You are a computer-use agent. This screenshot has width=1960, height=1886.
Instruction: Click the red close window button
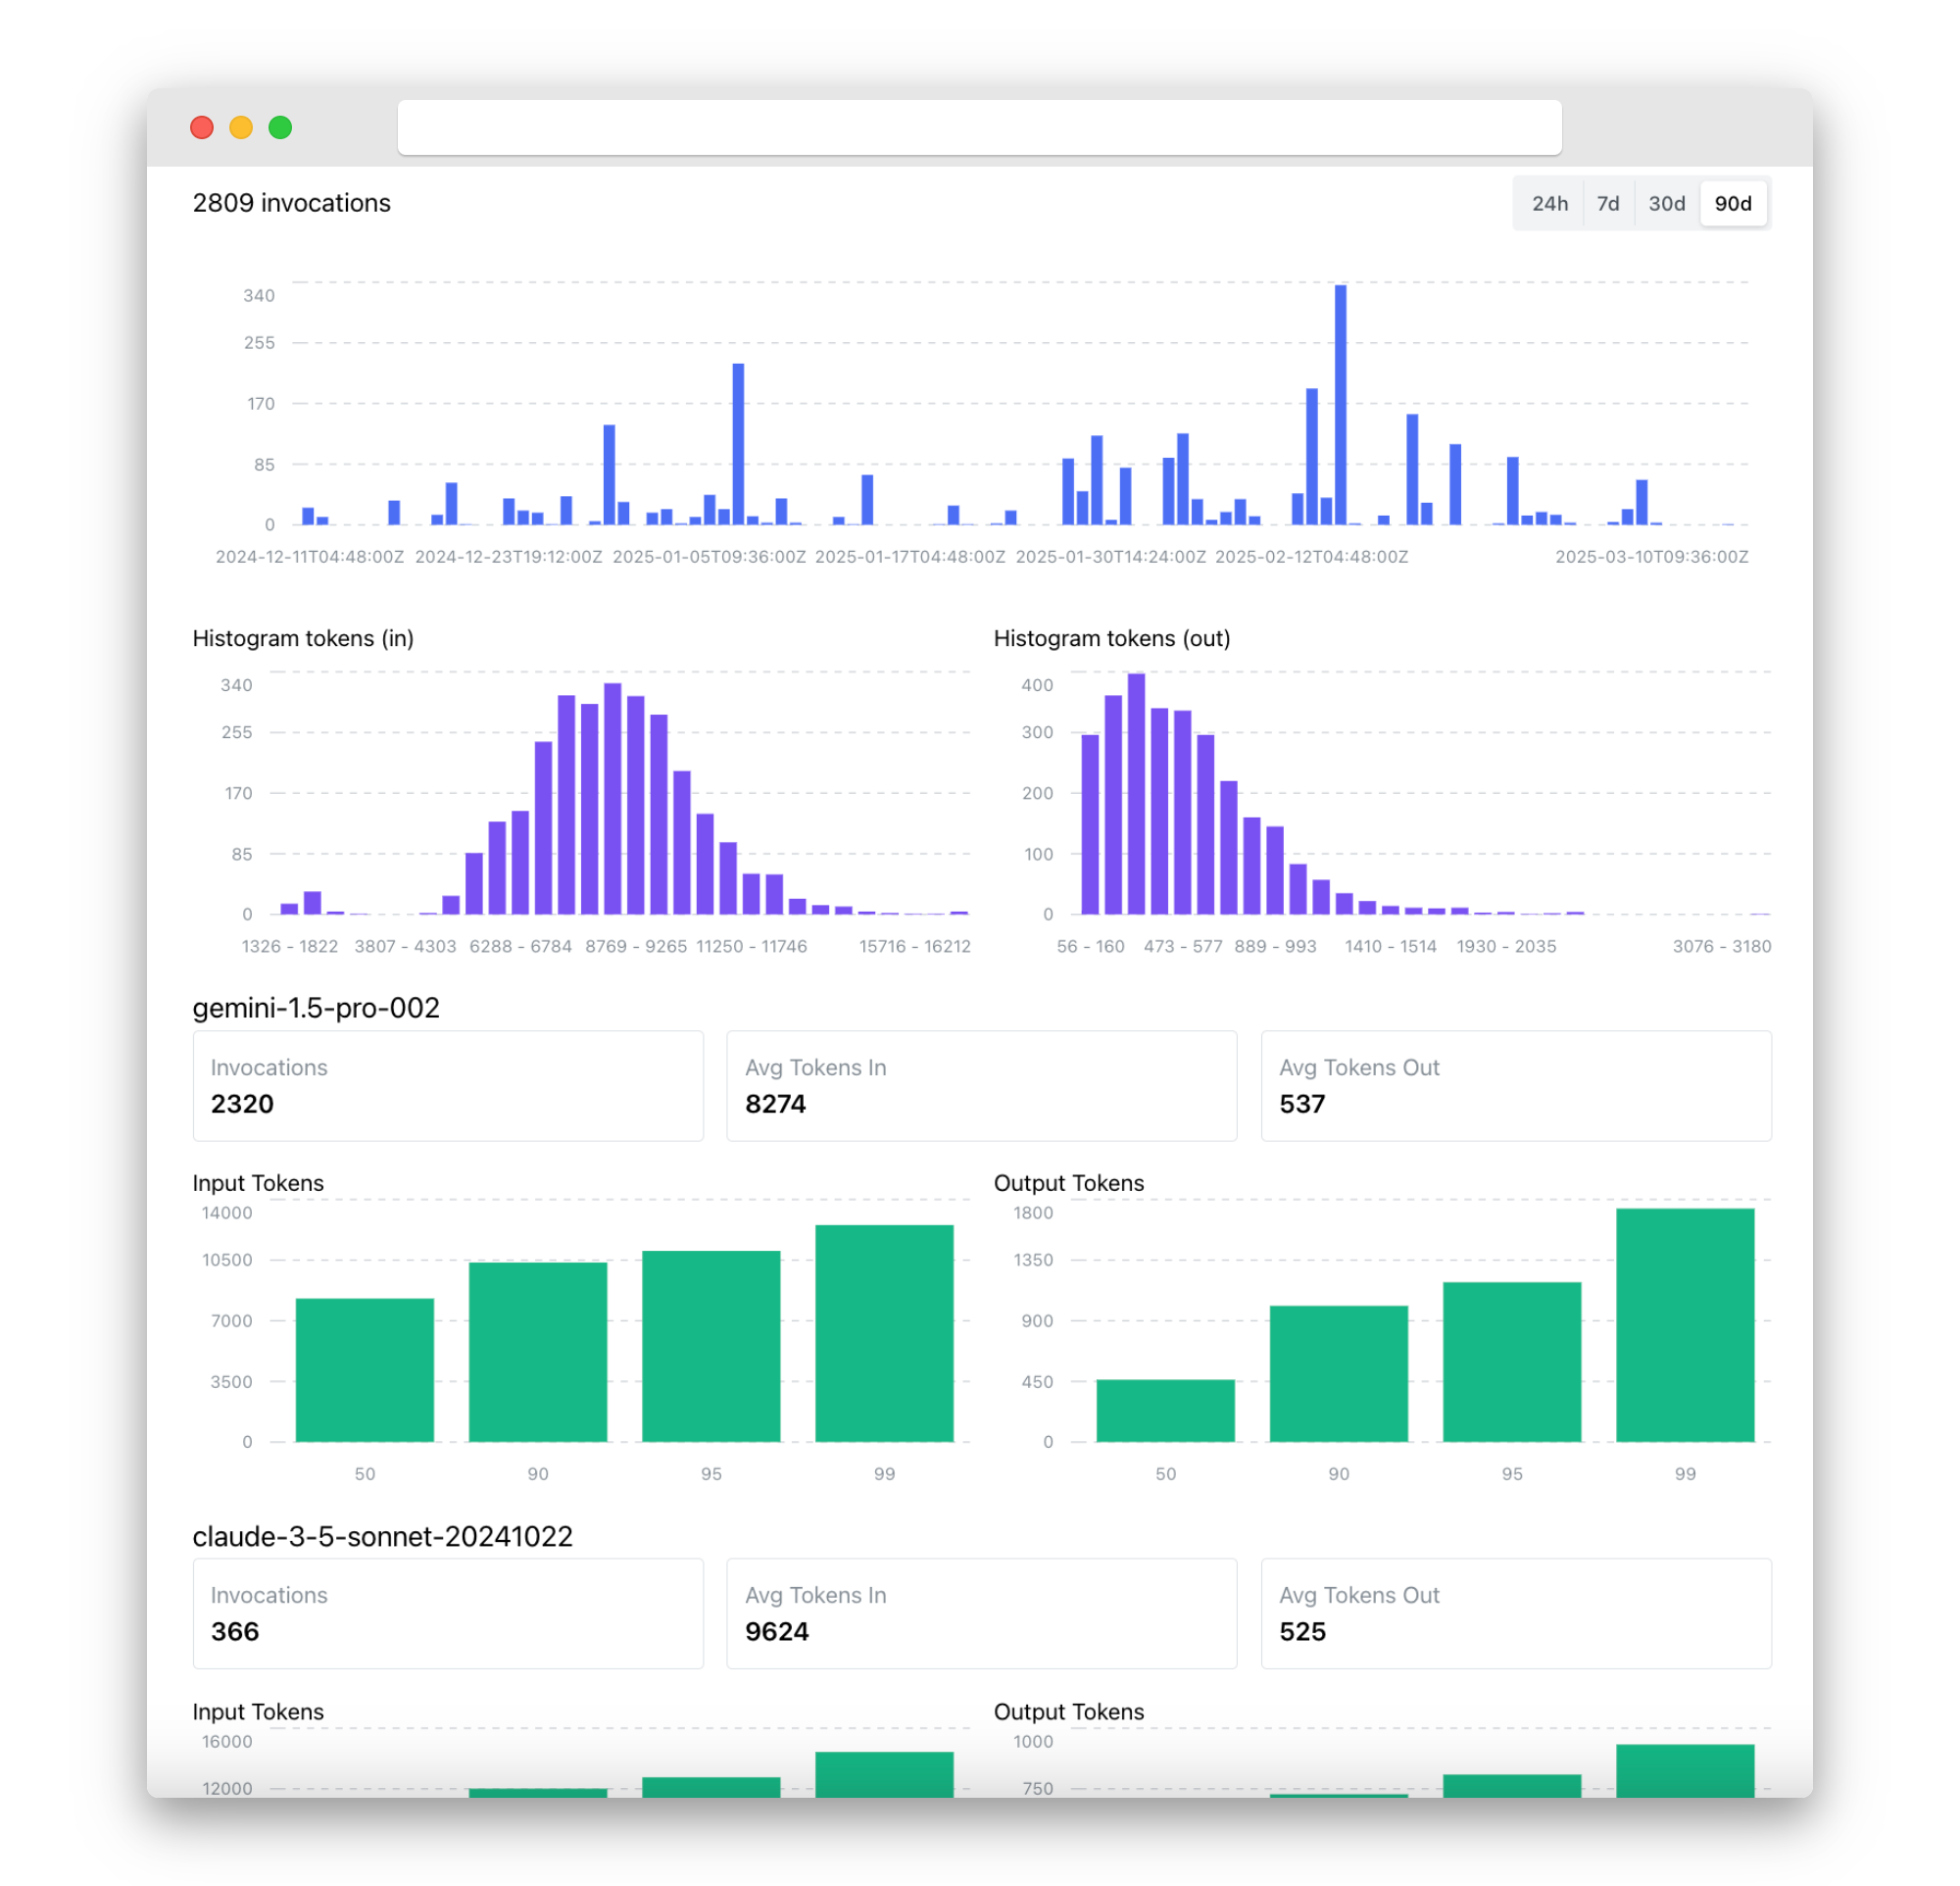tap(202, 127)
